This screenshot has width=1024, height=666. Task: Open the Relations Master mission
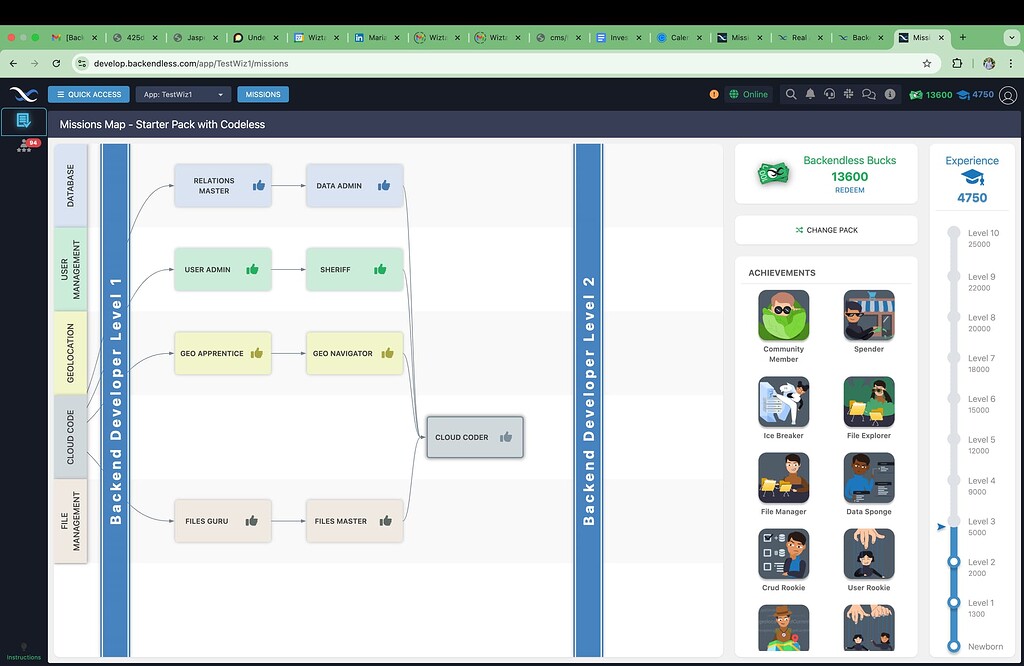223,185
